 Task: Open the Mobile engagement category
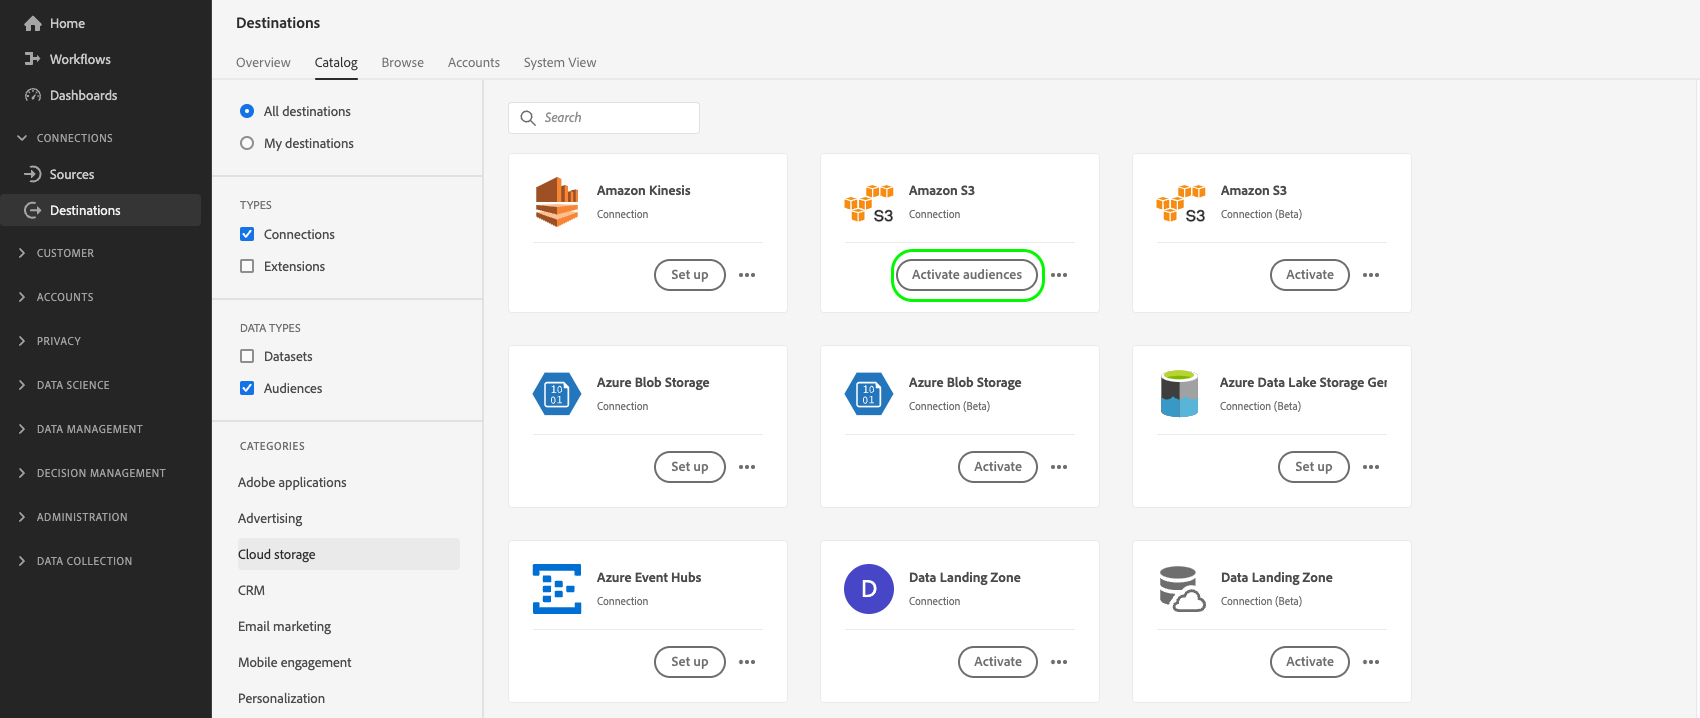295,662
